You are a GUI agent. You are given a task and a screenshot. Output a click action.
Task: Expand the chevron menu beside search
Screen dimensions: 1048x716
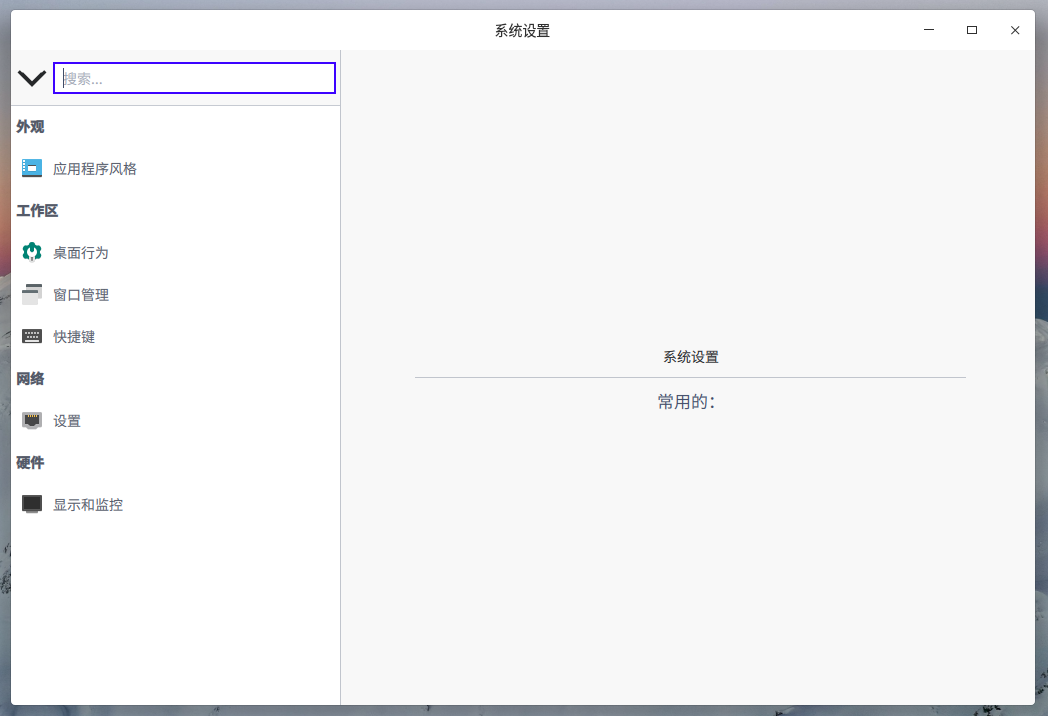click(x=31, y=78)
